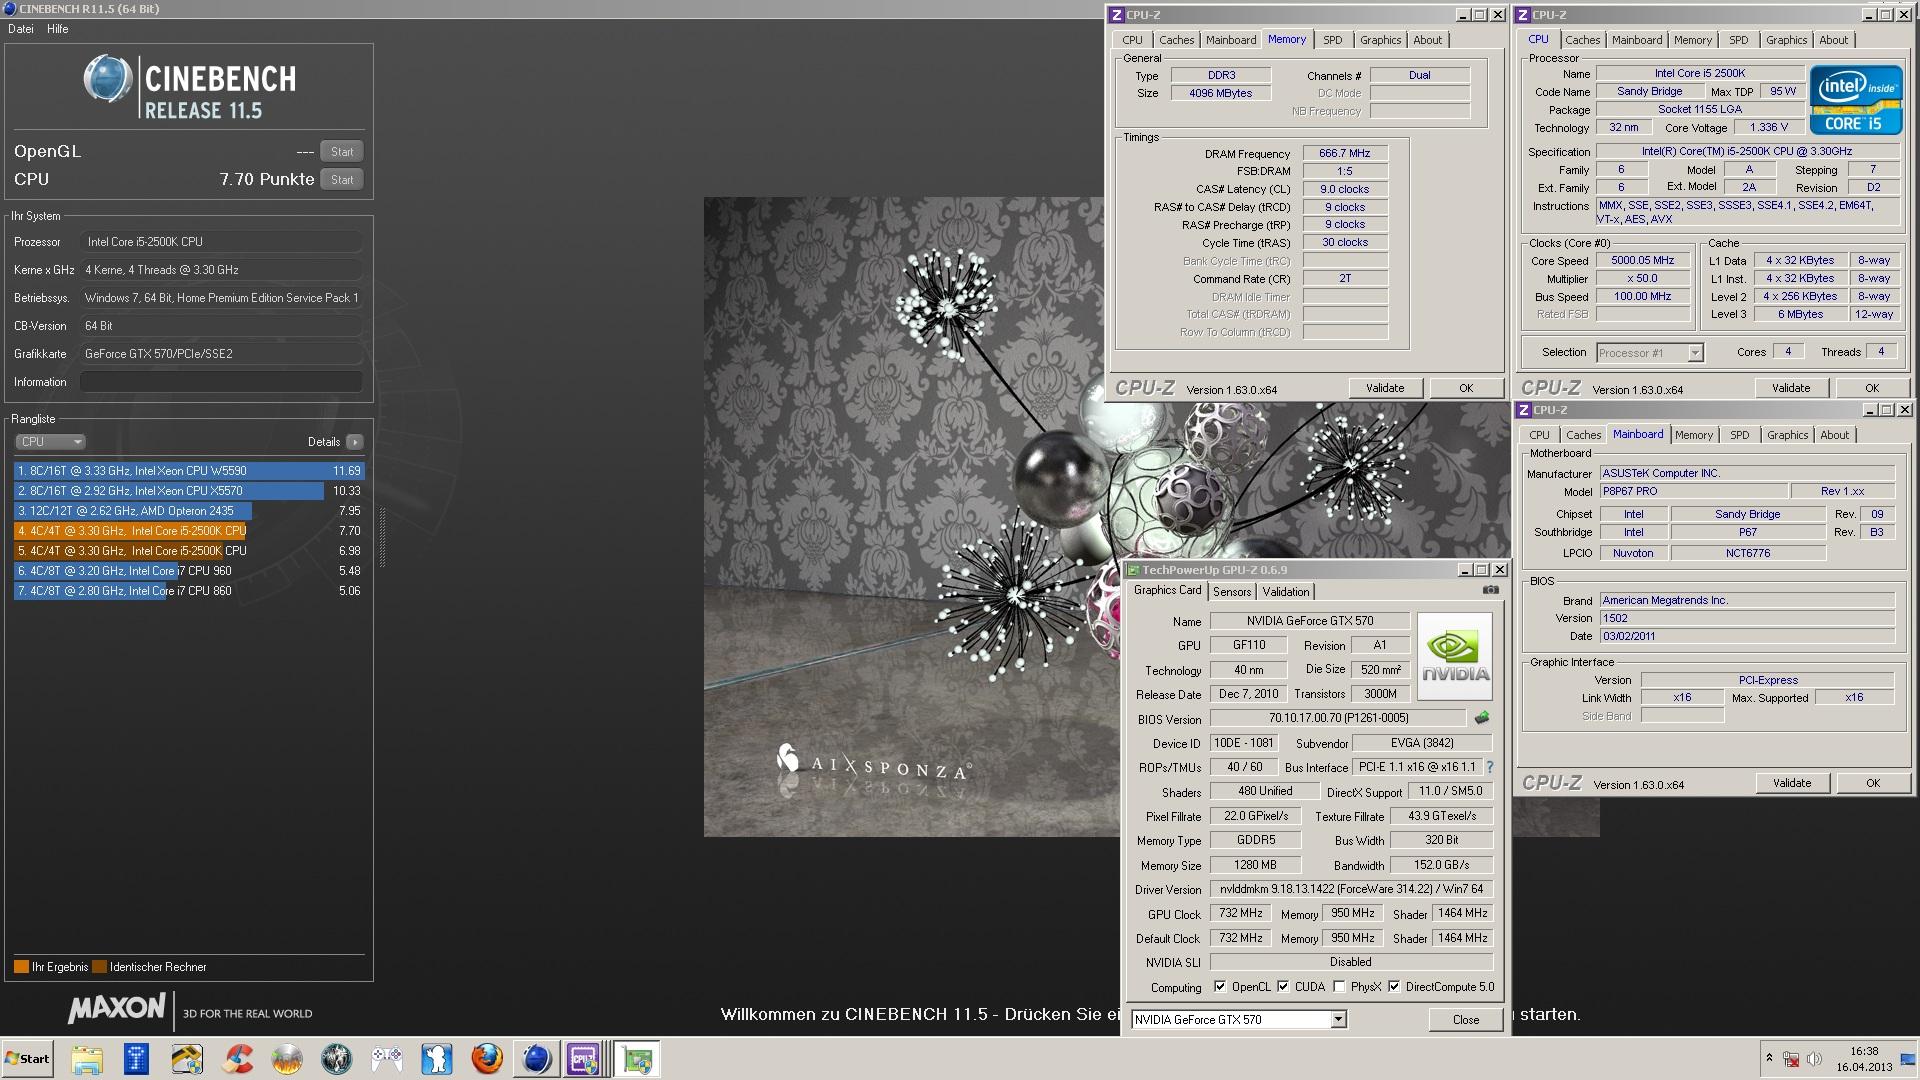The width and height of the screenshot is (1920, 1080).
Task: Open About tab in CPU-Z Memory window
Action: 1427,40
